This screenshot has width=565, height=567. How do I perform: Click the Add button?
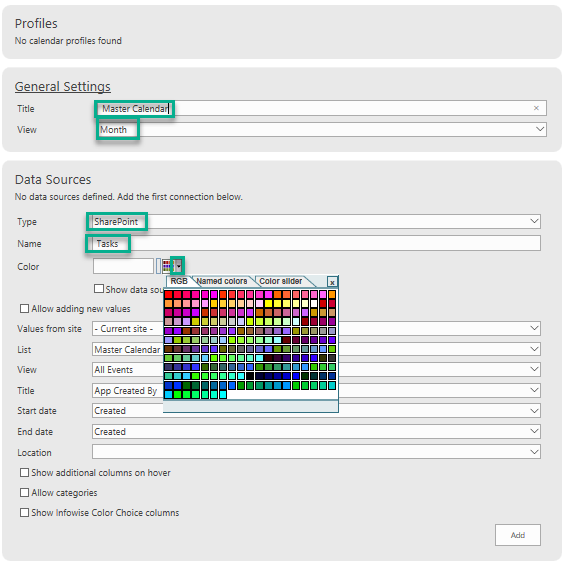(518, 535)
